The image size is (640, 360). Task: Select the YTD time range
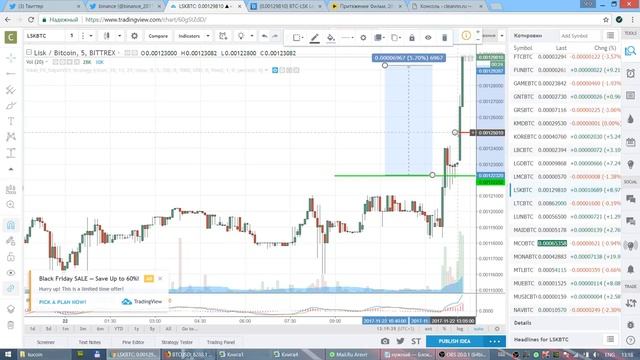tap(118, 329)
